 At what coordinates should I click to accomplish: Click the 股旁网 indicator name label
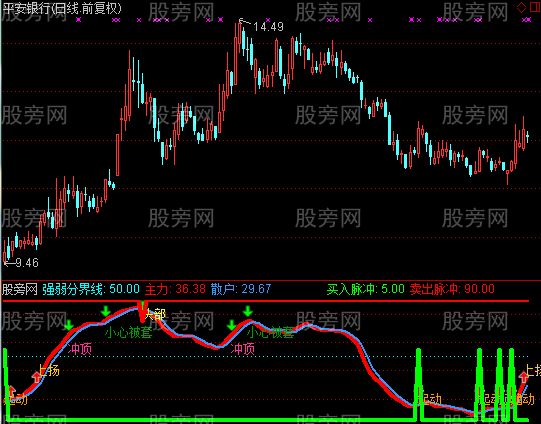[19, 289]
